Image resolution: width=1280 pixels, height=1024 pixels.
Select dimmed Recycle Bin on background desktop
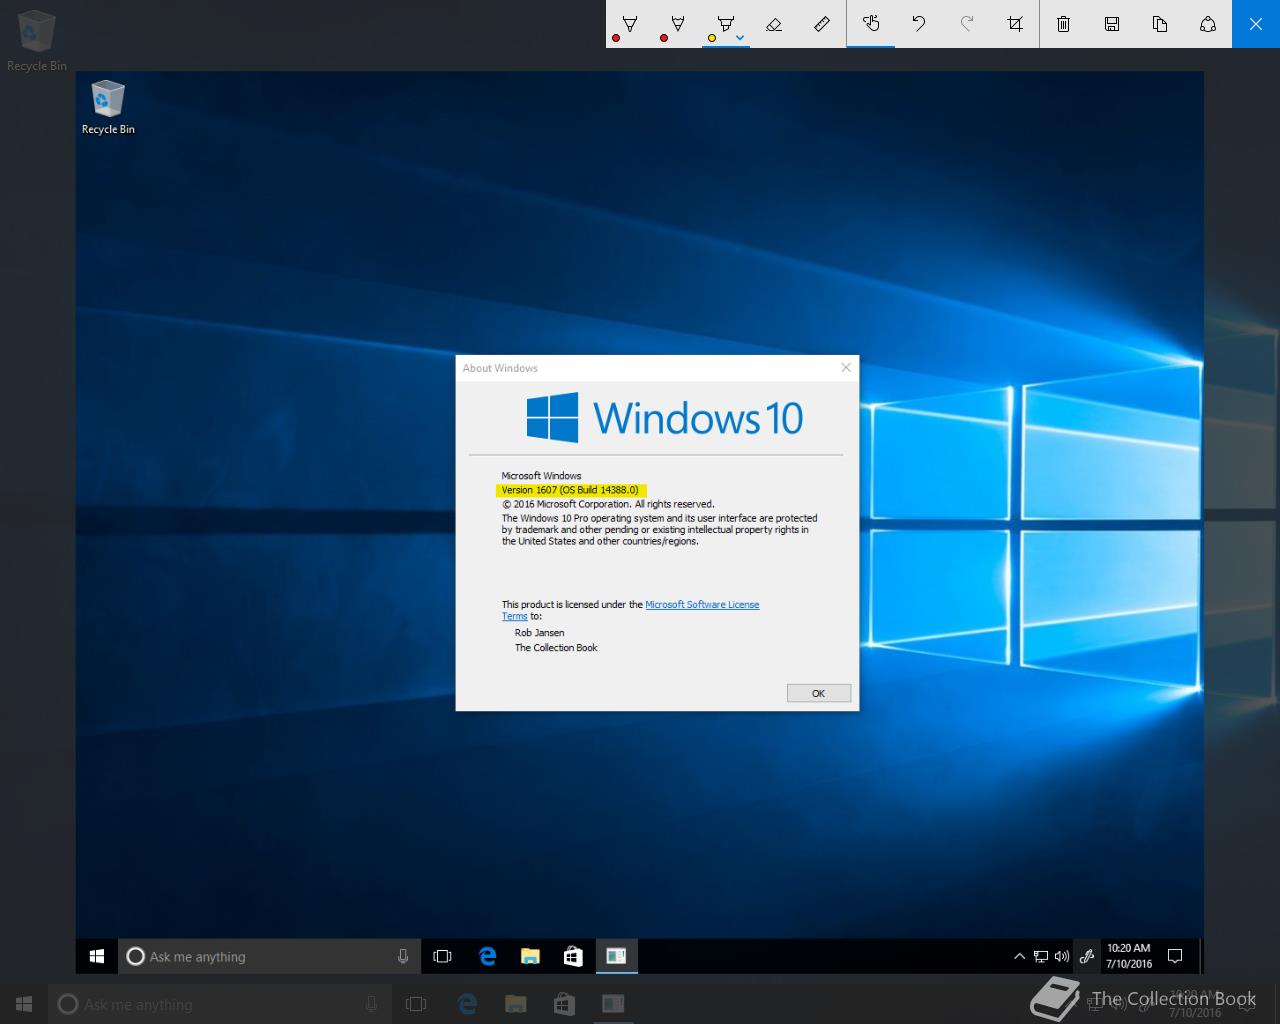click(x=37, y=40)
